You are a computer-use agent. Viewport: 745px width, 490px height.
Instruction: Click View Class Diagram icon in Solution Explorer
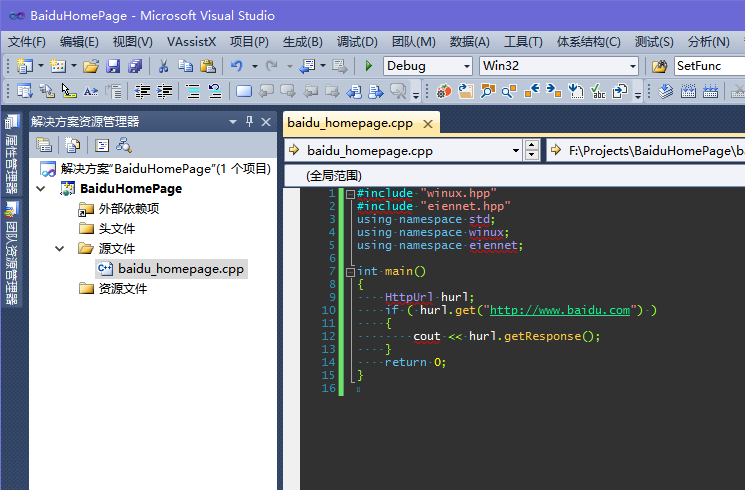tap(124, 145)
